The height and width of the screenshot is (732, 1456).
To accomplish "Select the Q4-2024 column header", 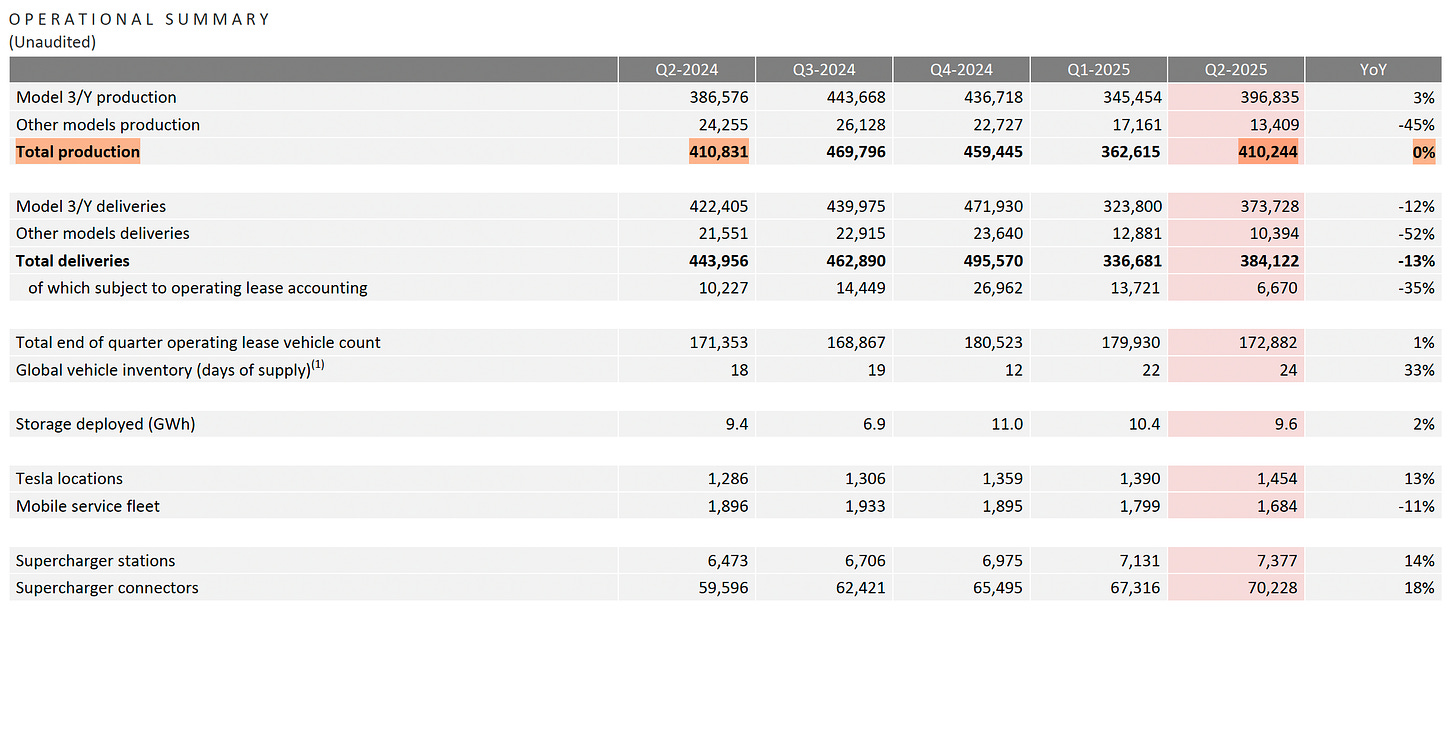I will point(961,70).
